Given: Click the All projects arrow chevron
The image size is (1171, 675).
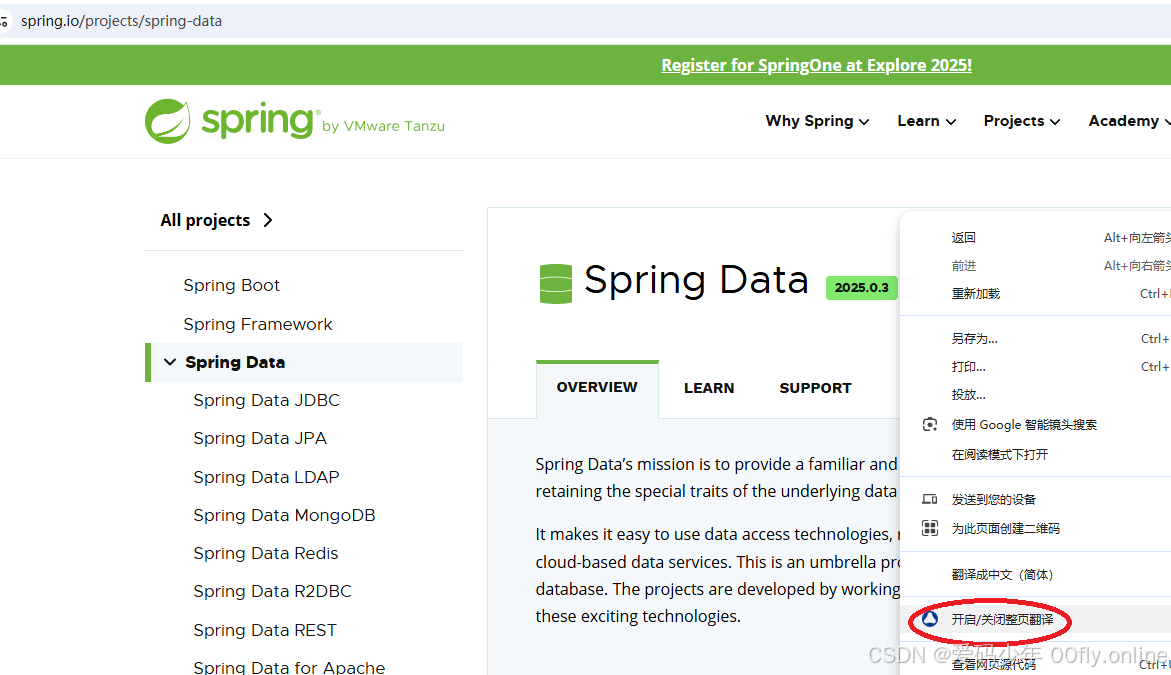Looking at the screenshot, I should pos(268,220).
